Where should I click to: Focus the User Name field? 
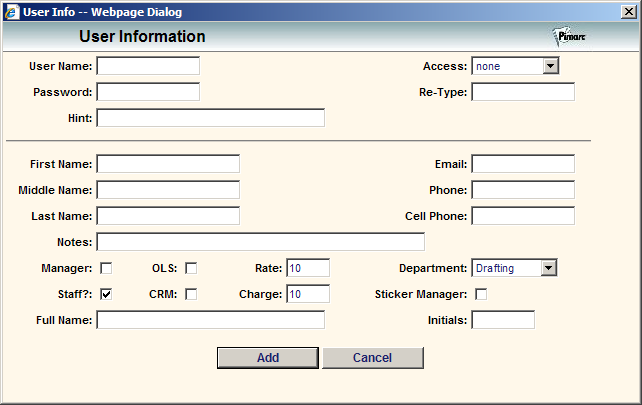tap(148, 66)
